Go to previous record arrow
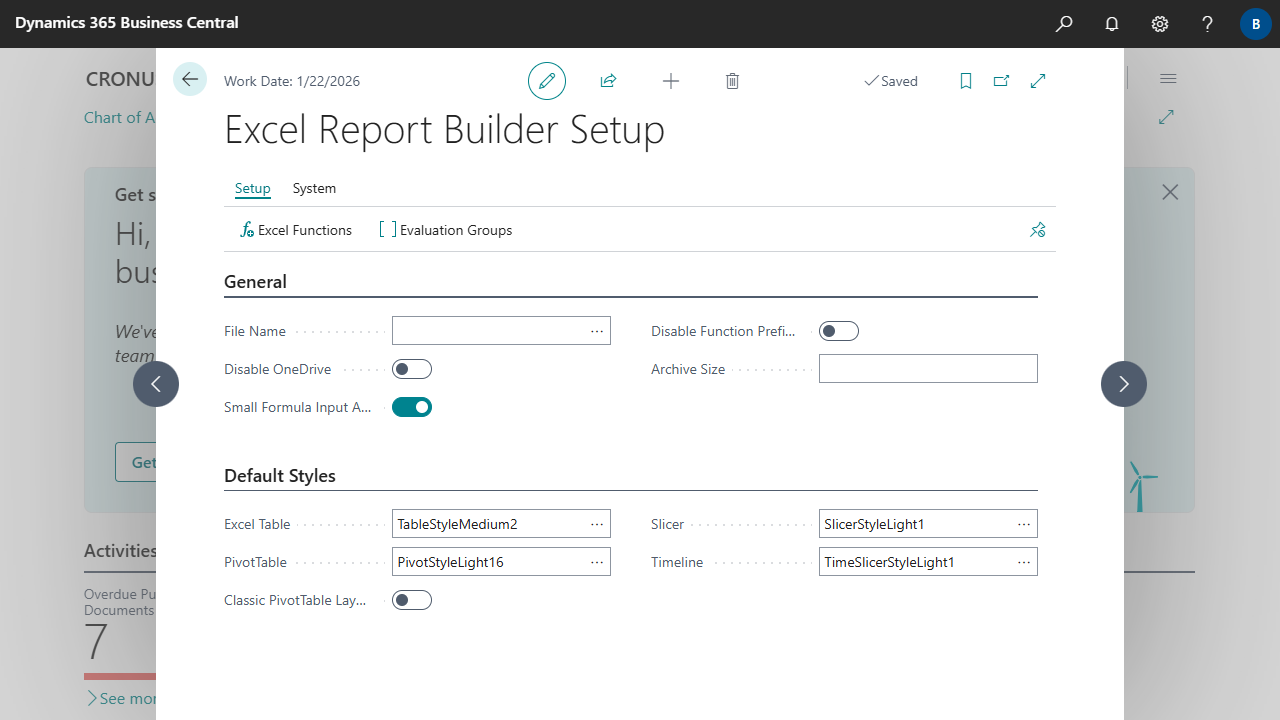1280x720 pixels. (x=156, y=384)
